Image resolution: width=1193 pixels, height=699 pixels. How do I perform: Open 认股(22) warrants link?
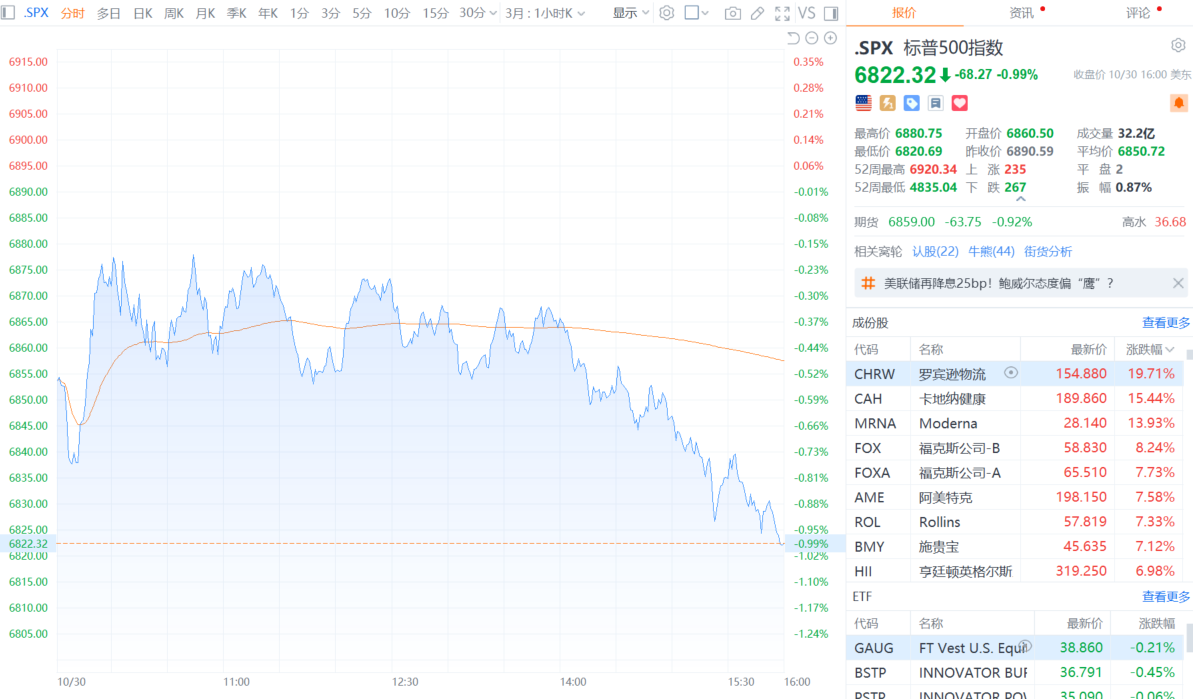[x=935, y=251]
